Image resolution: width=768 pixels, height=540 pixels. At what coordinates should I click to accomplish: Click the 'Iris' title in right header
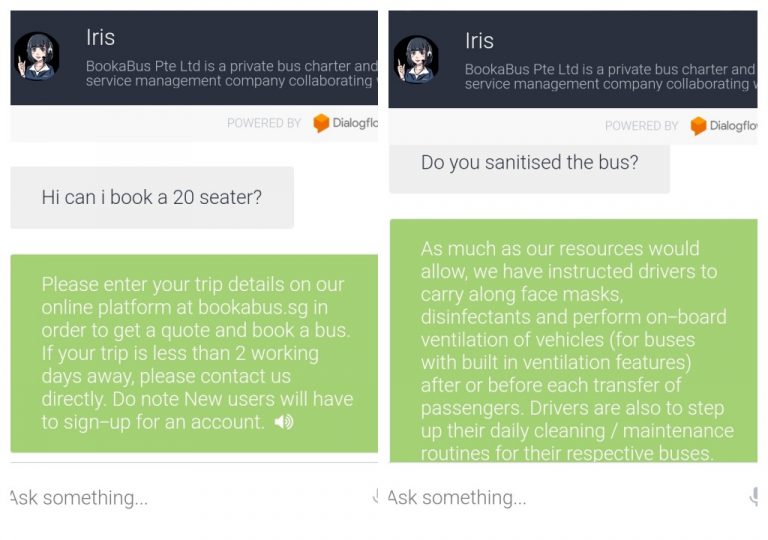coord(479,41)
